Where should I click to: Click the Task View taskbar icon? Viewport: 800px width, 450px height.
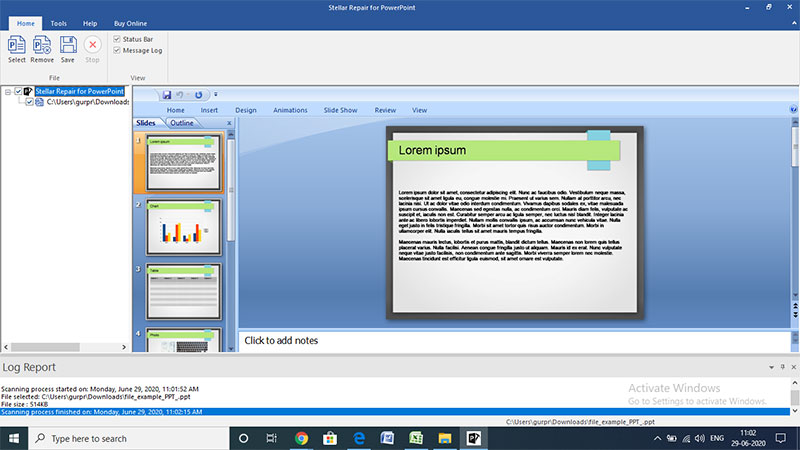point(271,438)
